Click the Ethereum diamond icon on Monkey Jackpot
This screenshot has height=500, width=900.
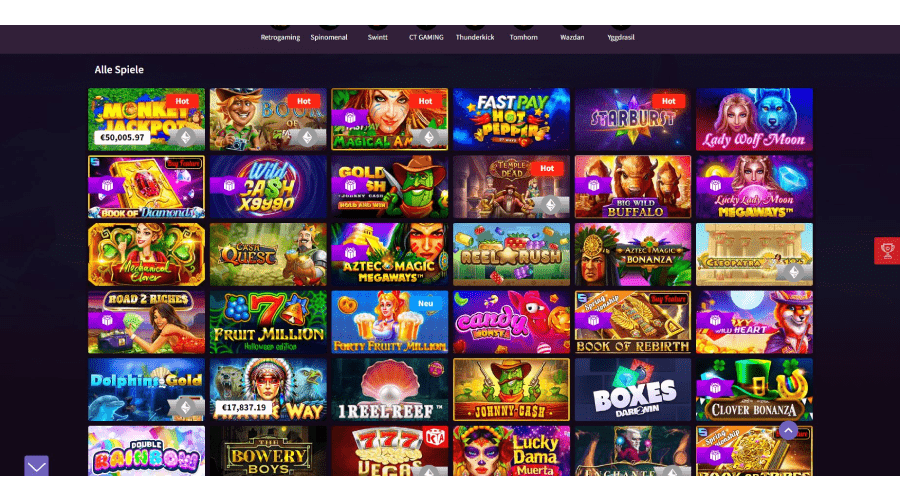point(185,137)
